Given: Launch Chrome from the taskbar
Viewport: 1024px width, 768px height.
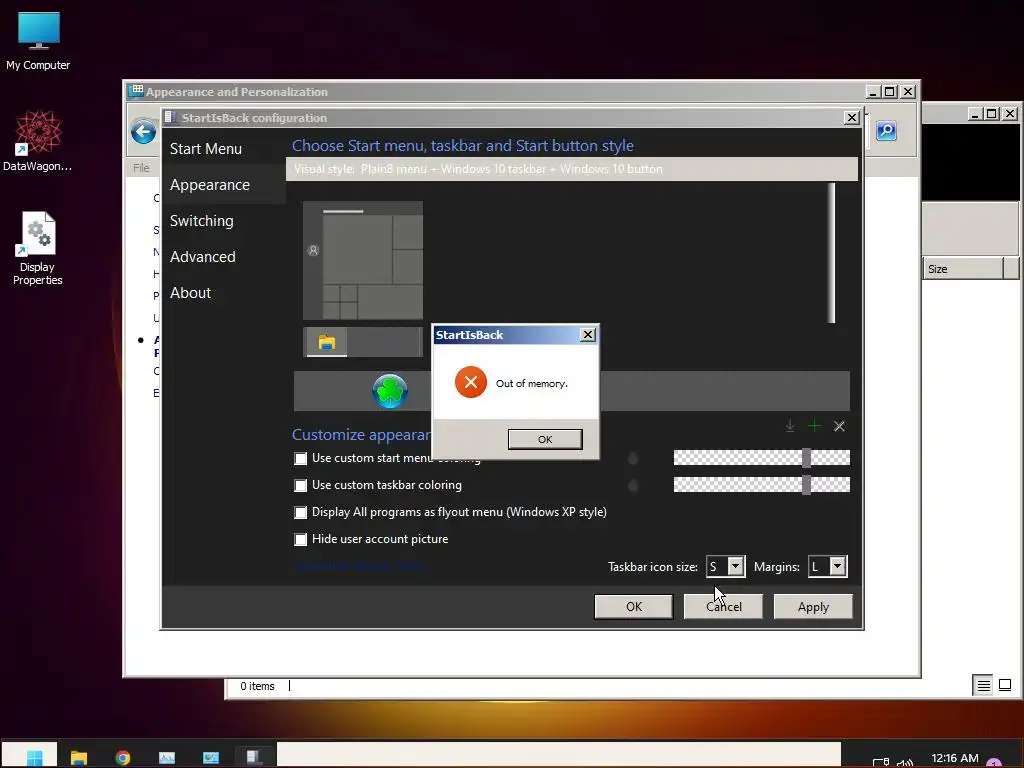Looking at the screenshot, I should [x=123, y=758].
